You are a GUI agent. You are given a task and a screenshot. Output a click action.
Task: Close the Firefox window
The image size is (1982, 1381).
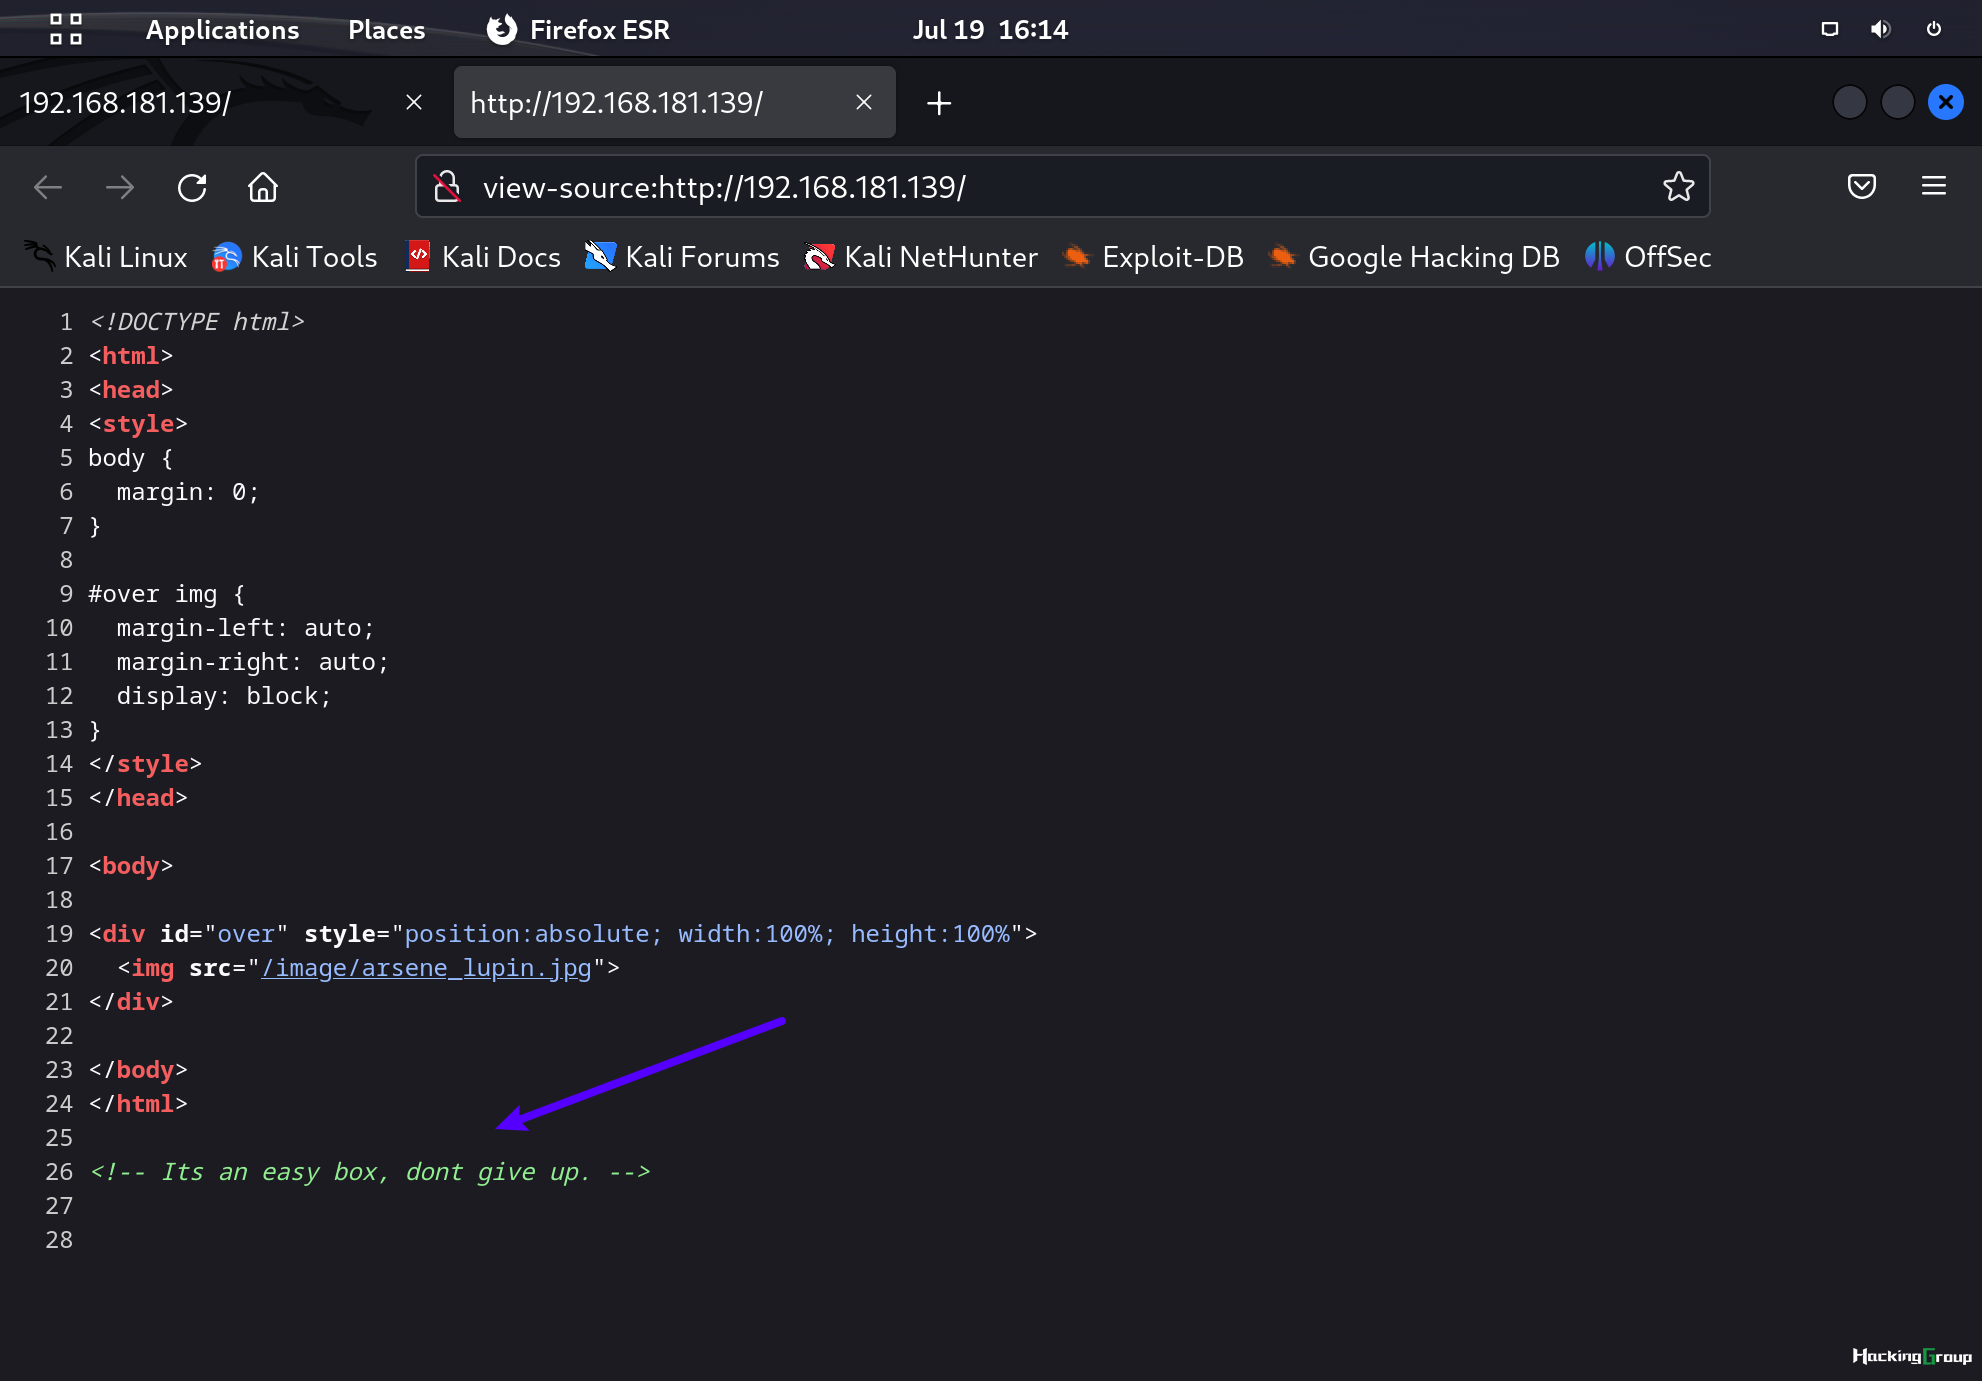[x=1946, y=102]
